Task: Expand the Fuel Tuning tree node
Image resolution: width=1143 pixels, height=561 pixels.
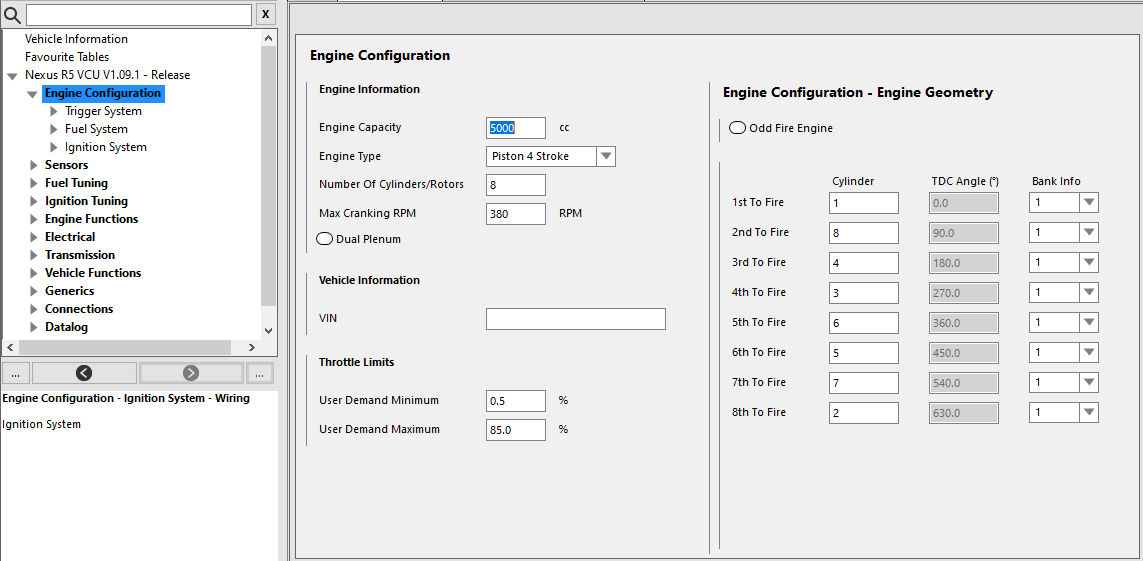Action: click(34, 183)
